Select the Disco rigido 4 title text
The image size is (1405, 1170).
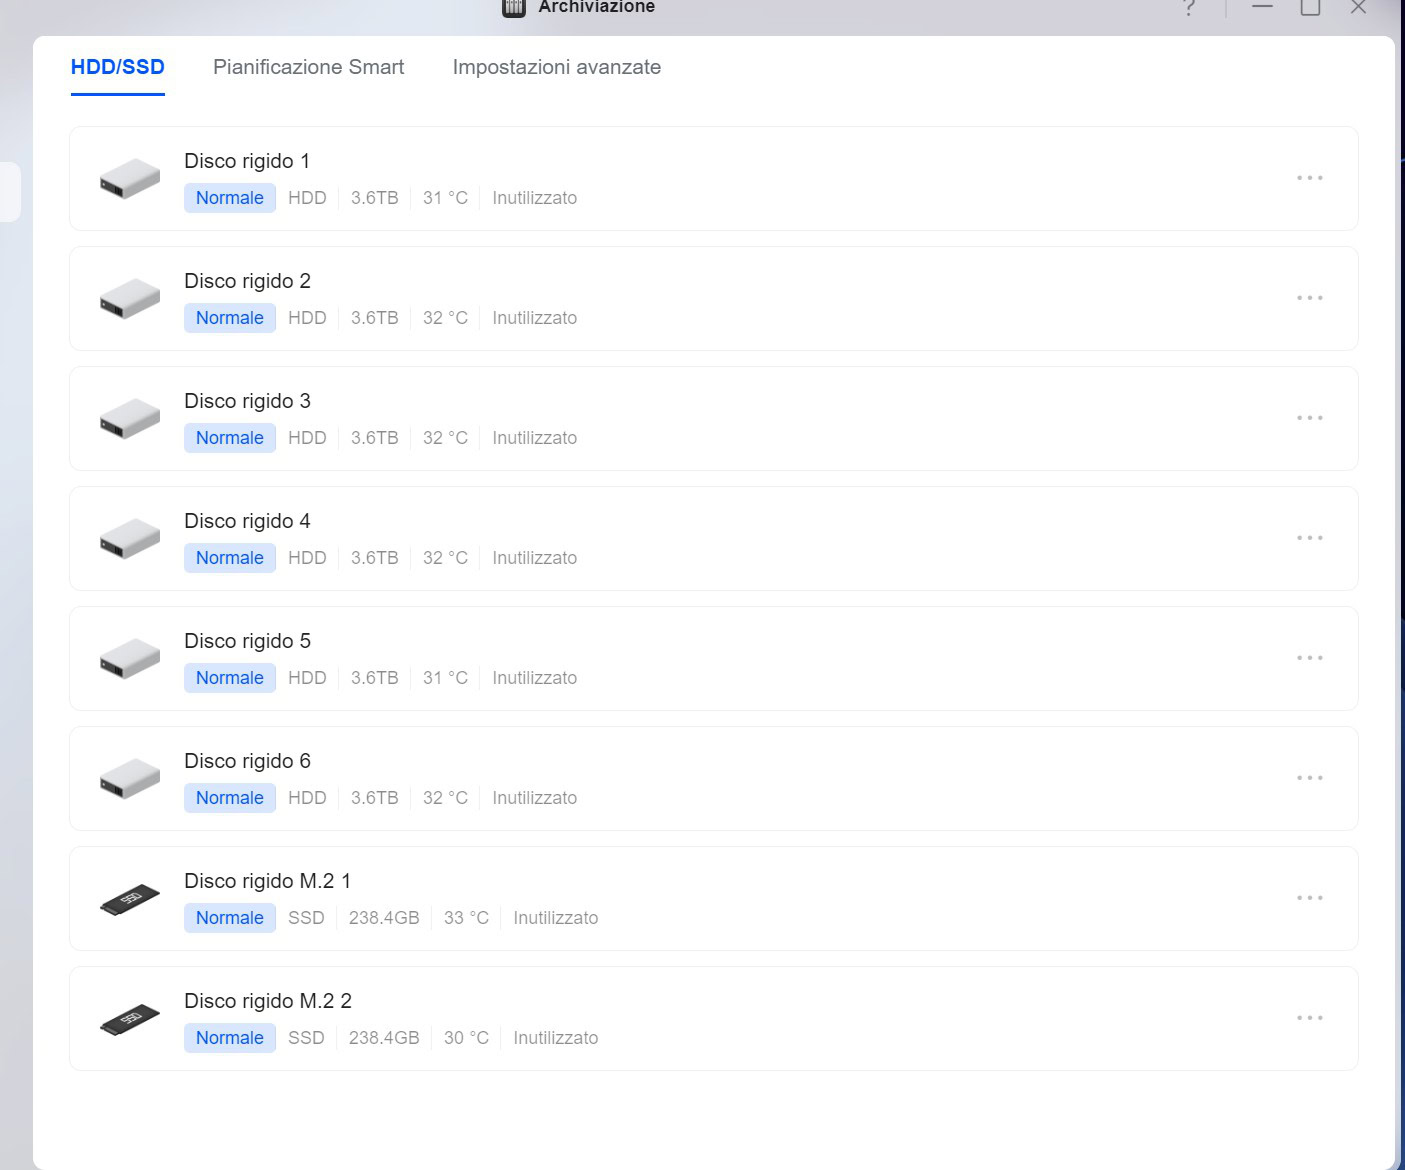[x=247, y=521]
